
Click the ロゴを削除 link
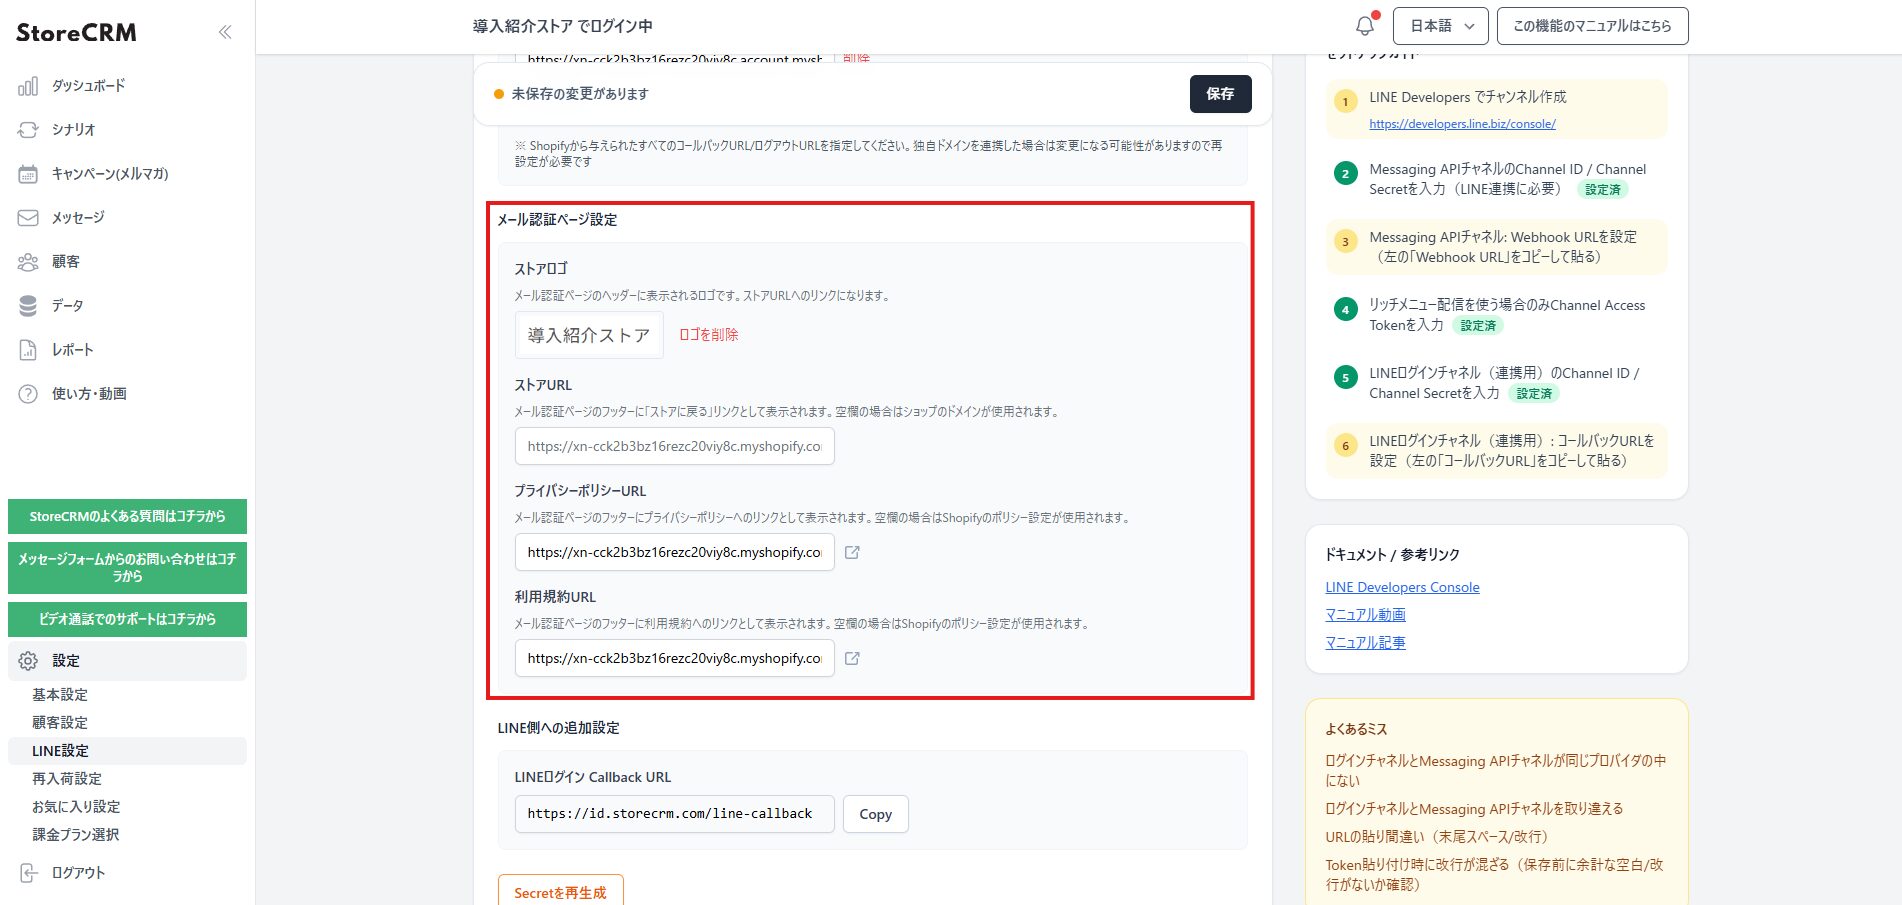pyautogui.click(x=708, y=335)
